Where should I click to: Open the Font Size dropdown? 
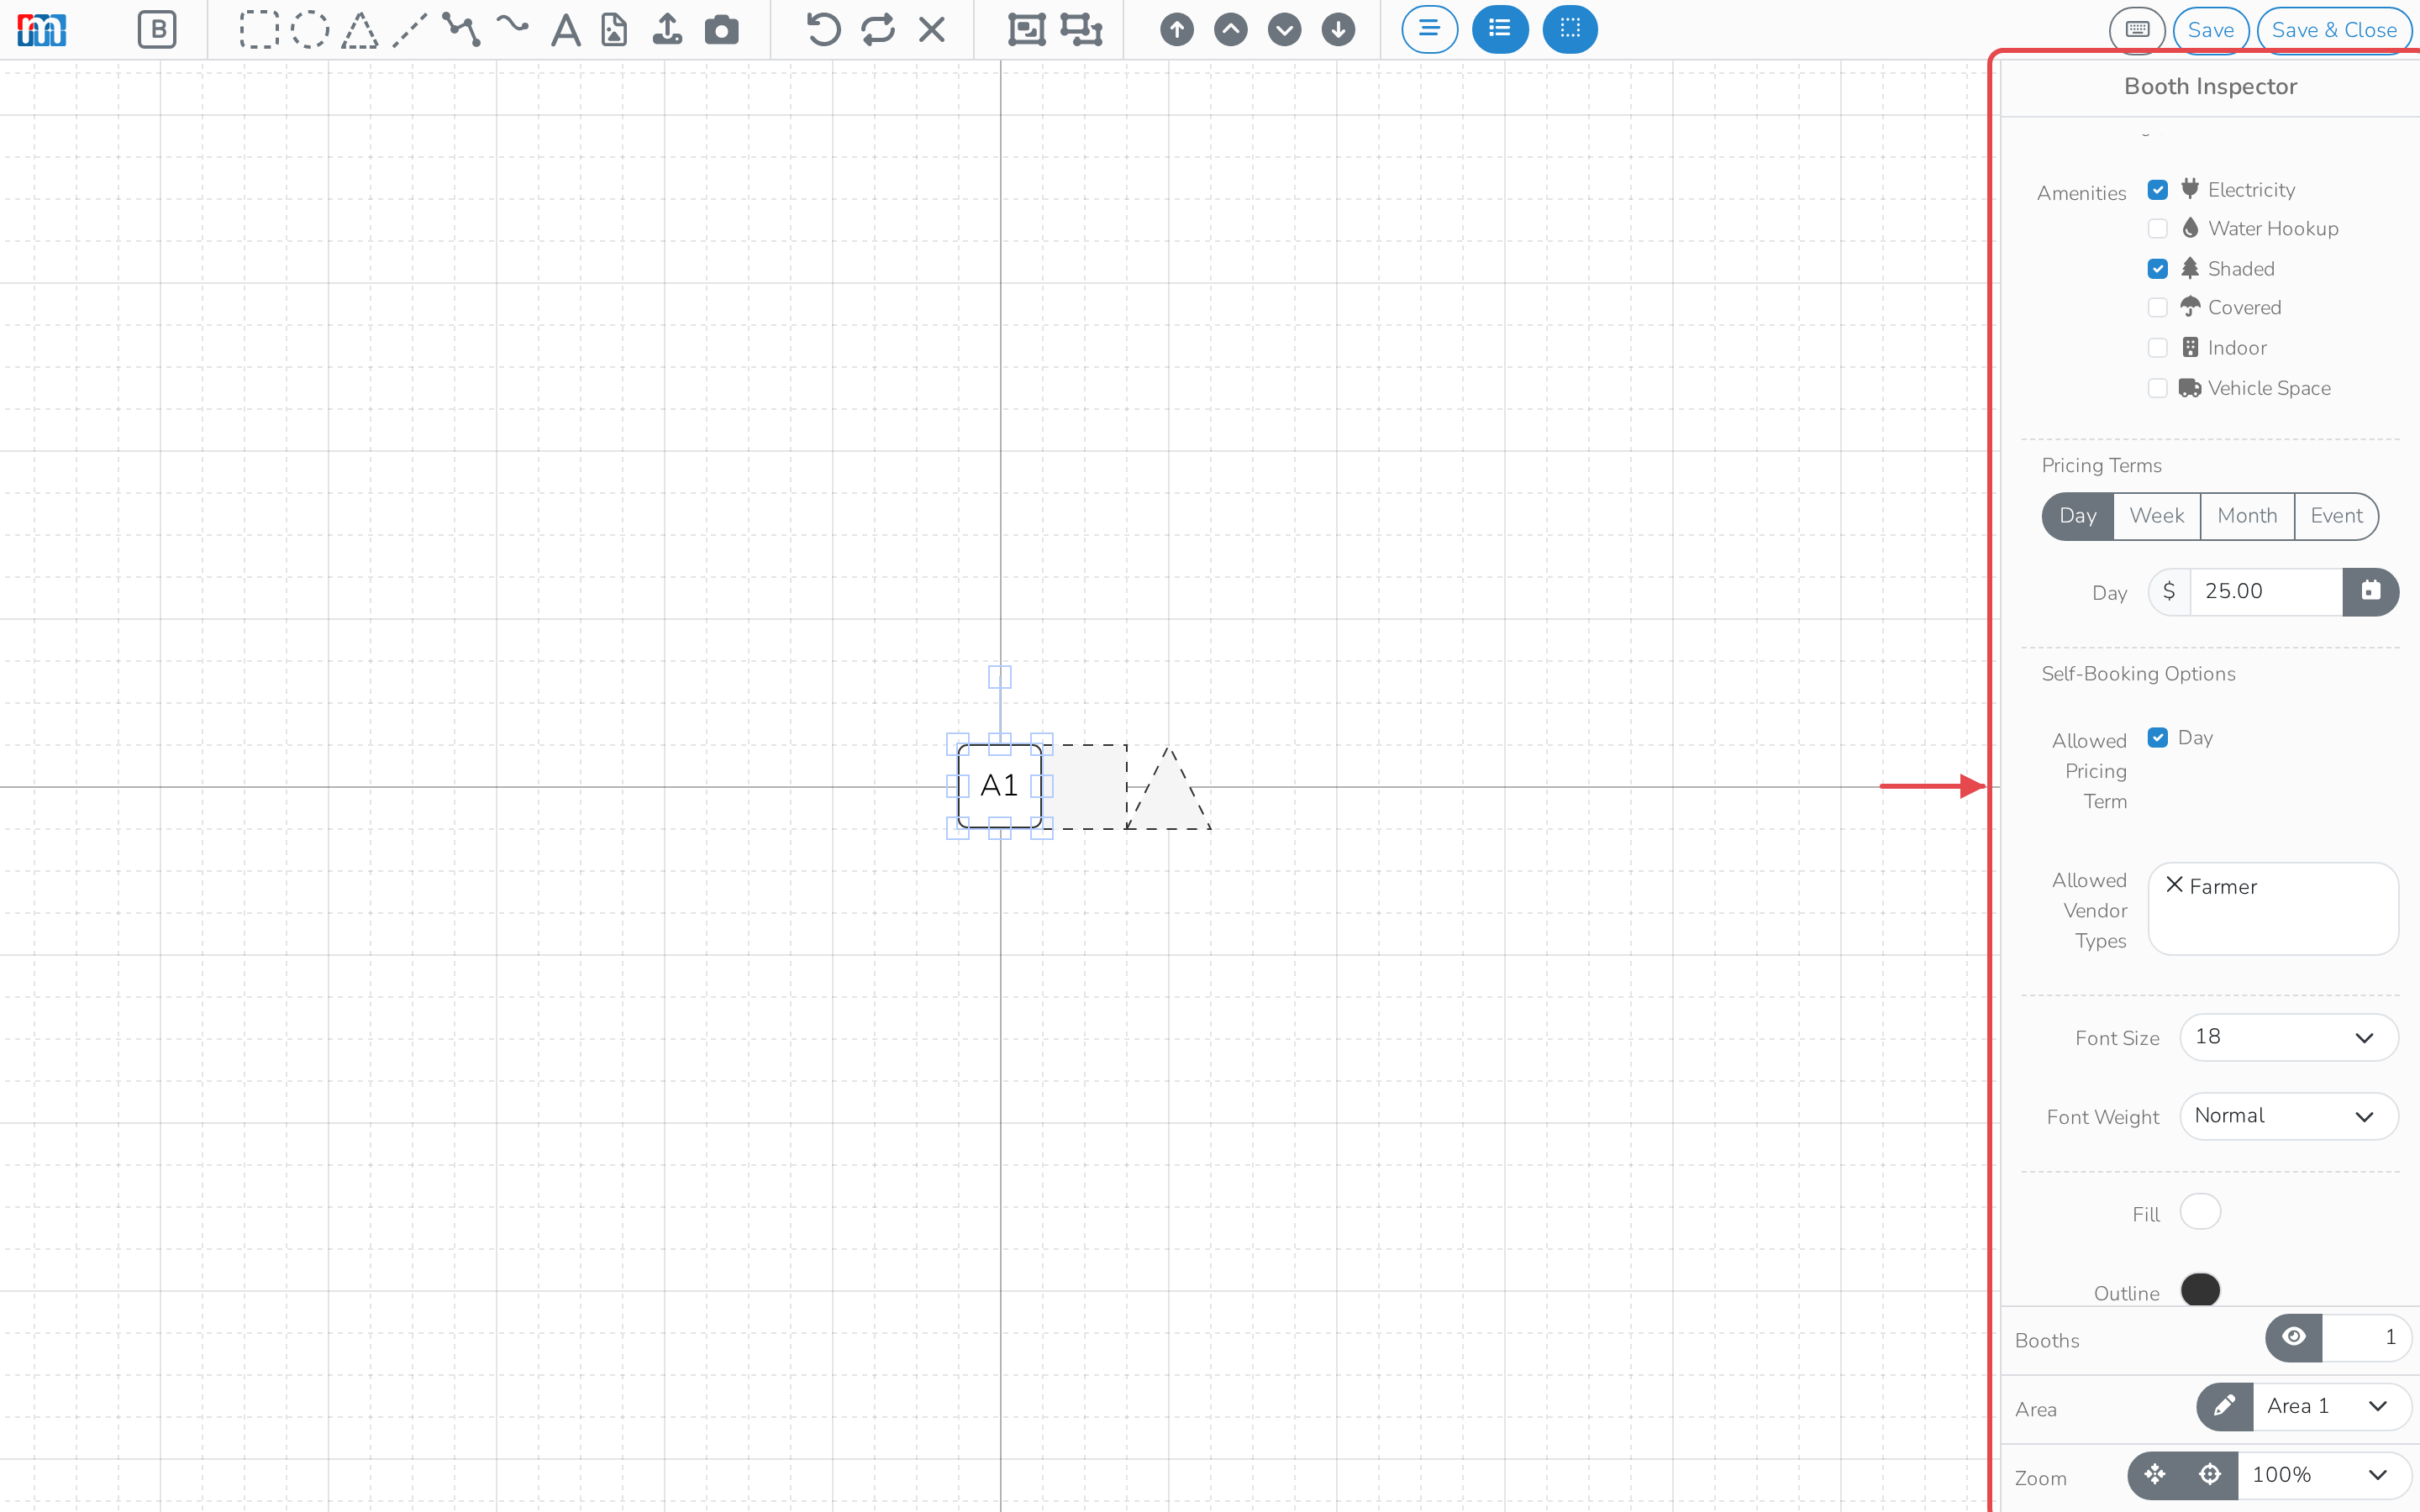2288,1037
